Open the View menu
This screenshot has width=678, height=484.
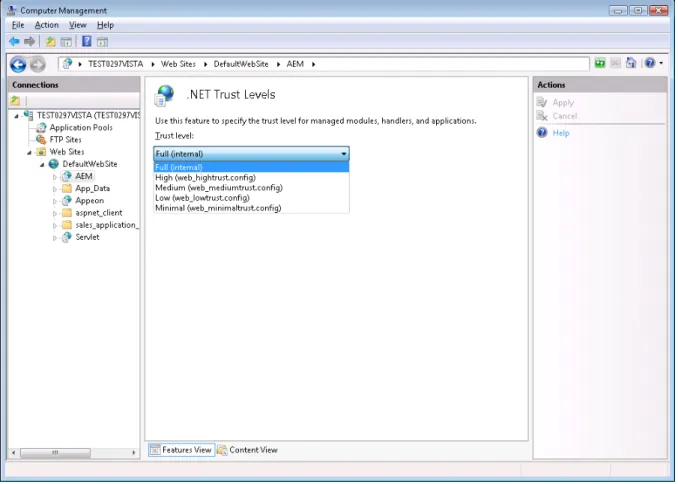click(78, 25)
